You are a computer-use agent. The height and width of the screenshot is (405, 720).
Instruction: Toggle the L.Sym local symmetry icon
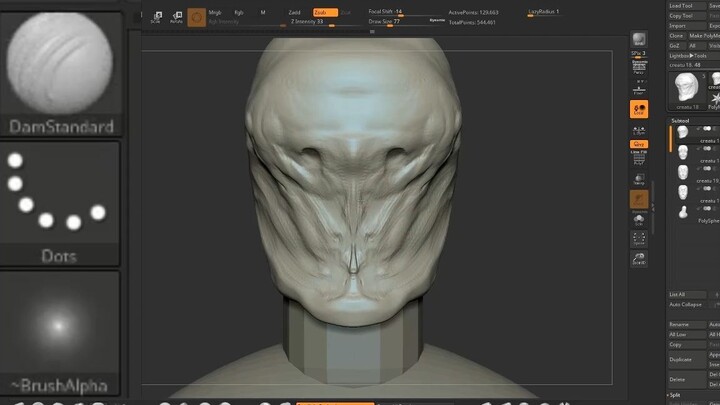click(639, 130)
